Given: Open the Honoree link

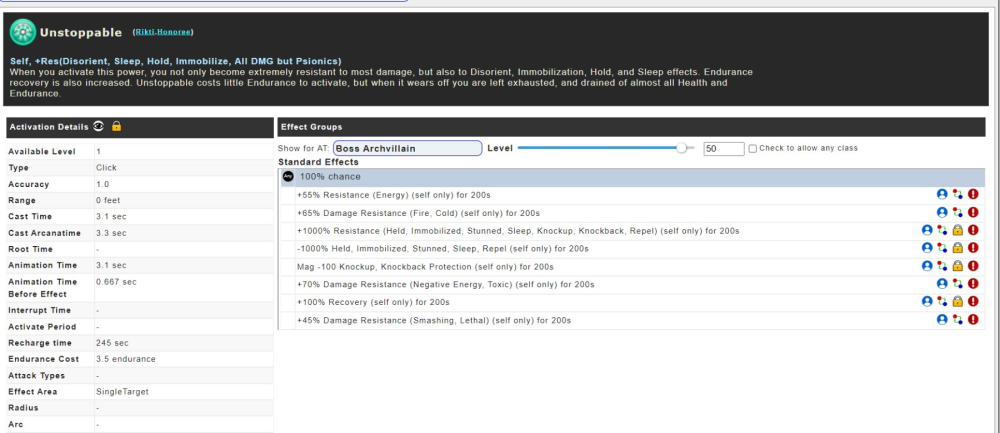Looking at the screenshot, I should pyautogui.click(x=175, y=33).
